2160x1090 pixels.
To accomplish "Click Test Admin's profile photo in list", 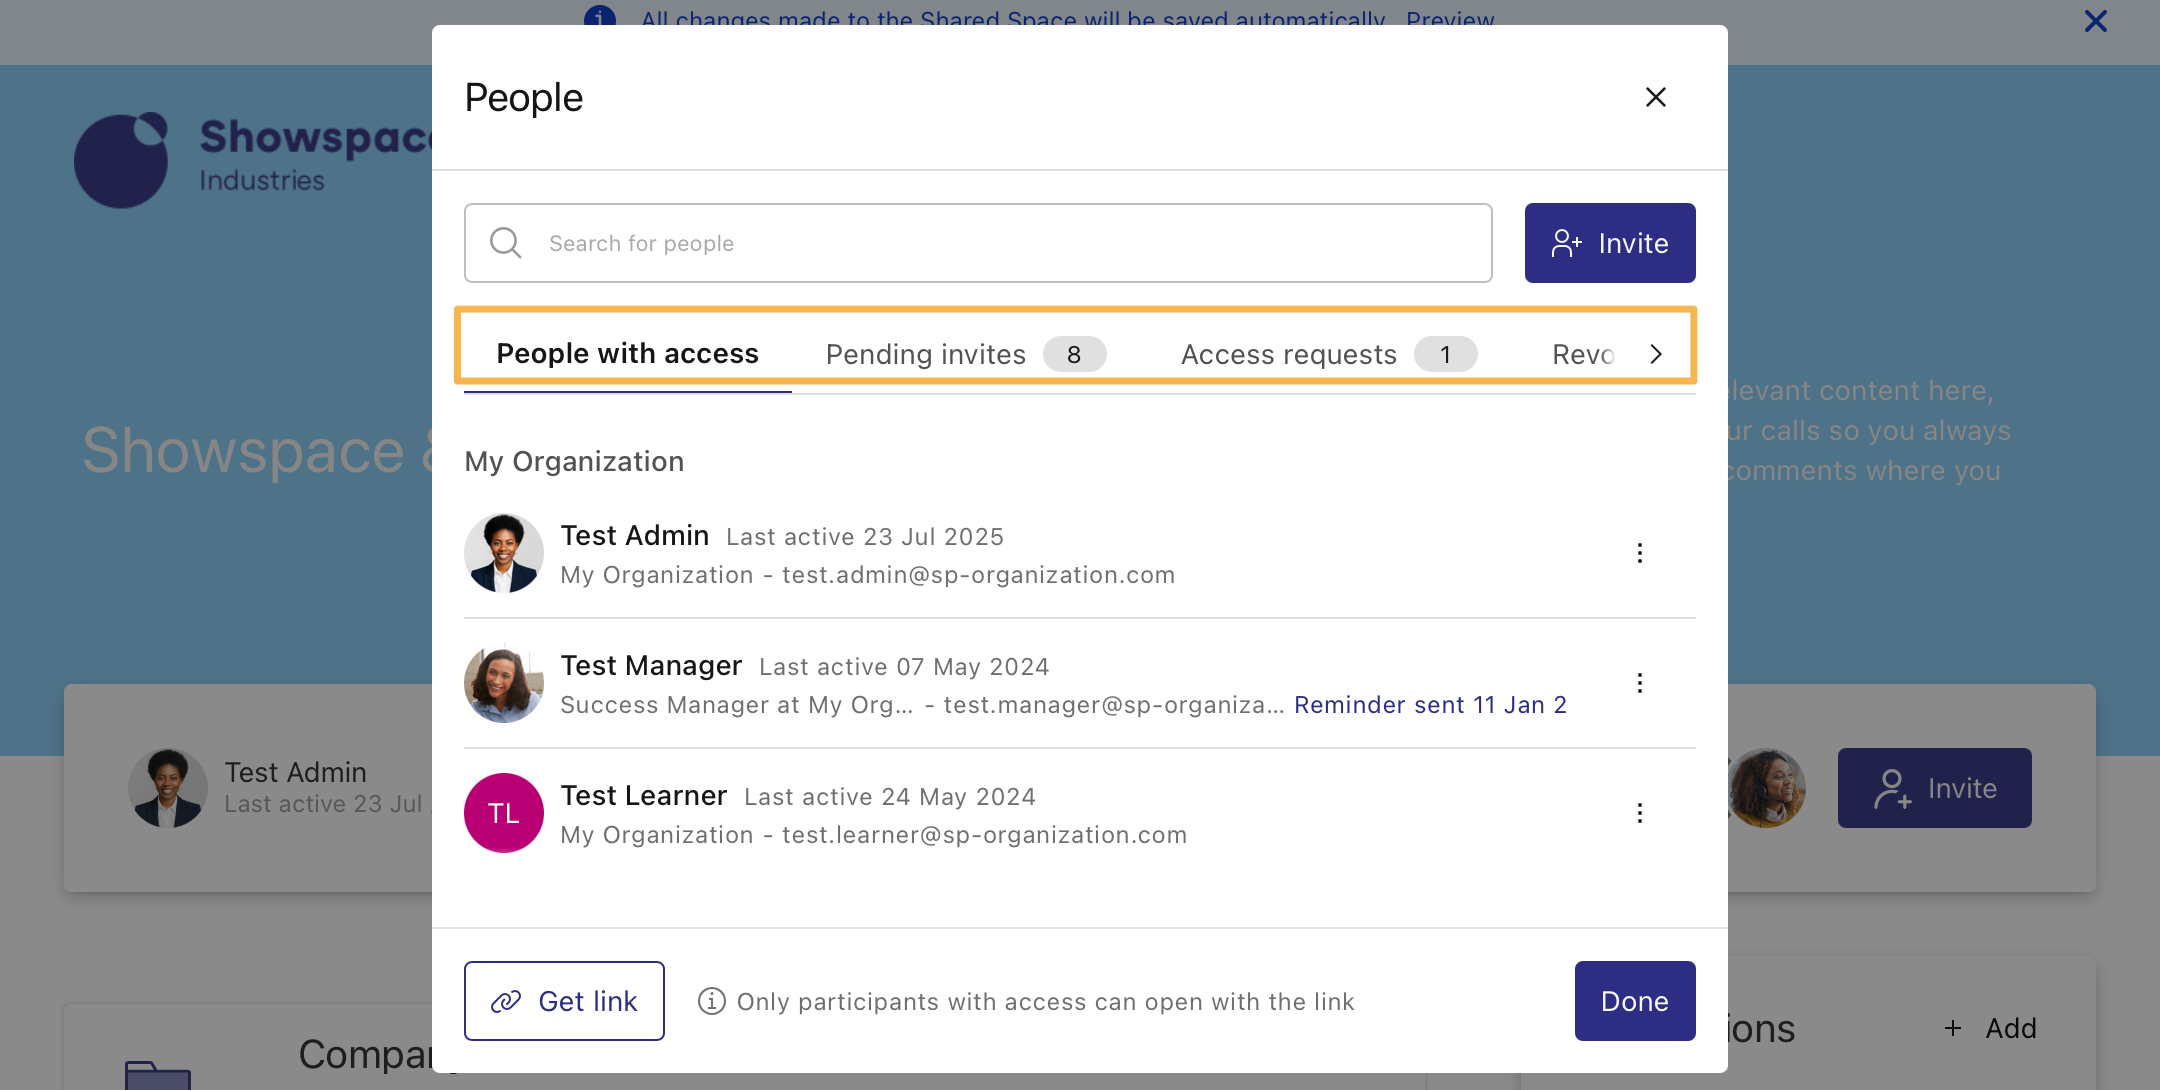I will click(504, 553).
